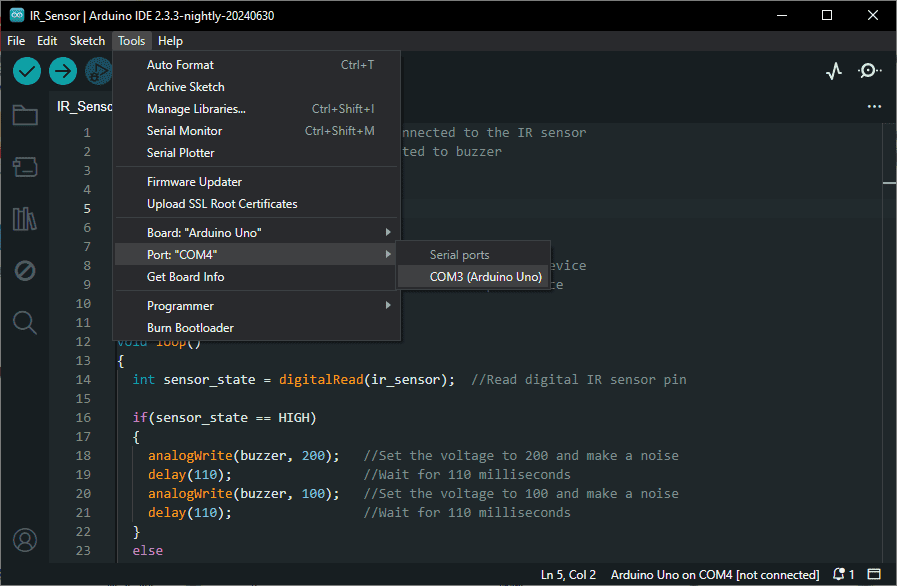Click Arduino Uno on COM4 in status bar
The width and height of the screenshot is (897, 586).
coord(714,574)
